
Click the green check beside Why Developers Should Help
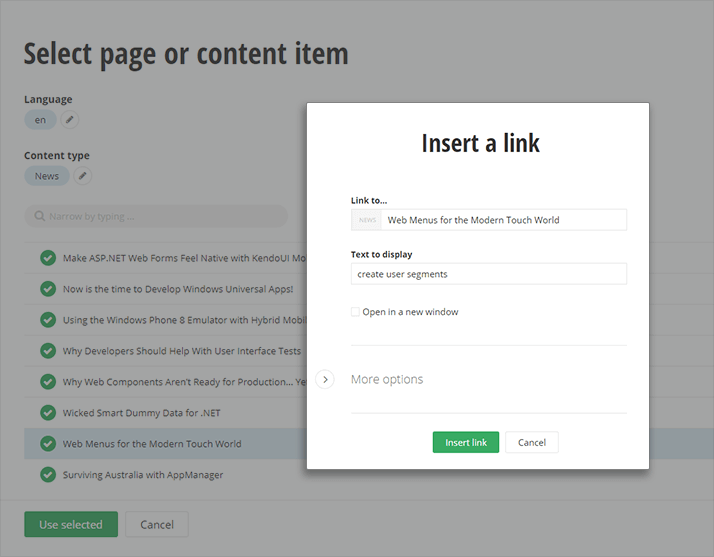point(48,351)
